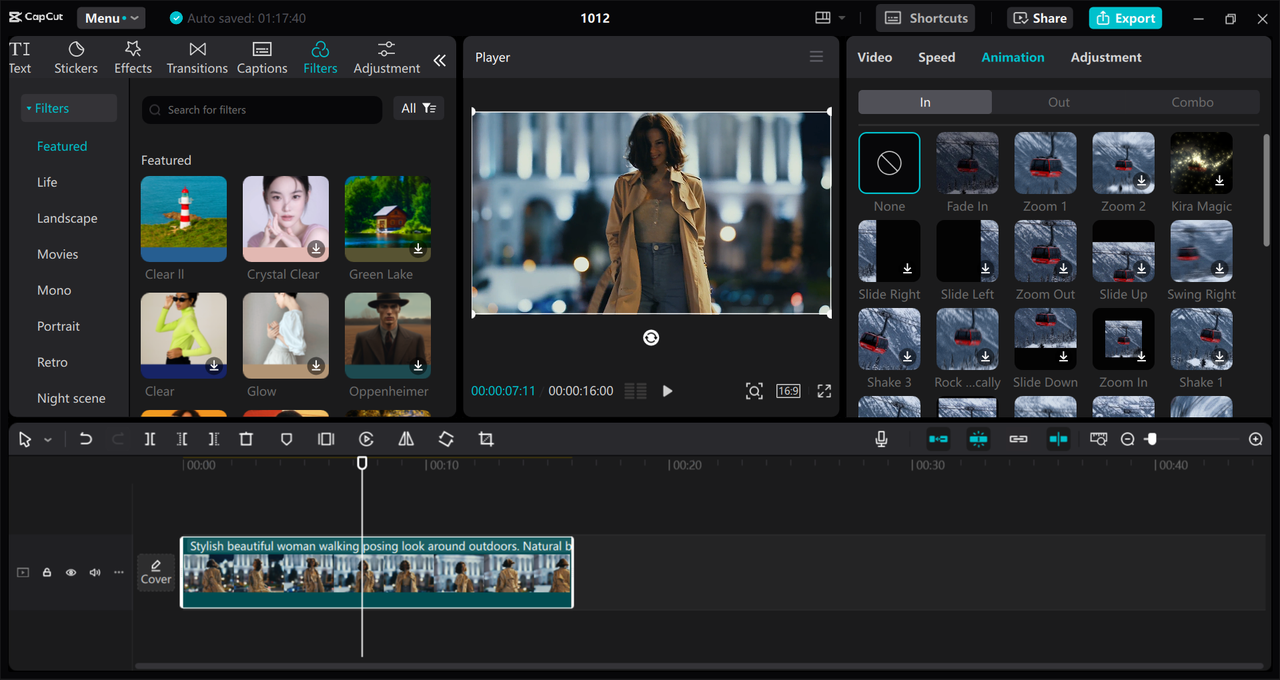Click the playhead marker on timeline ruler
This screenshot has height=680, width=1280.
[362, 463]
